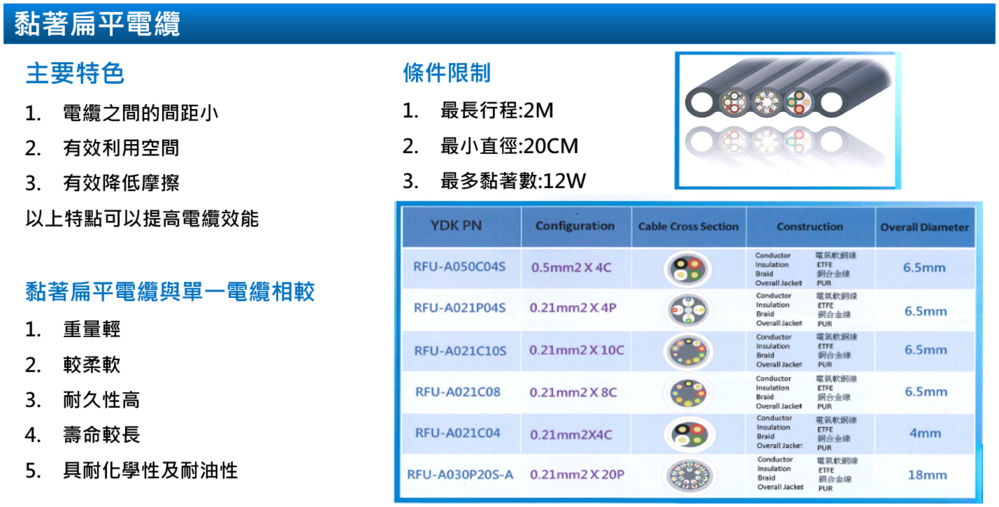Click the 條件限制 section heading
999x507 pixels.
(446, 74)
